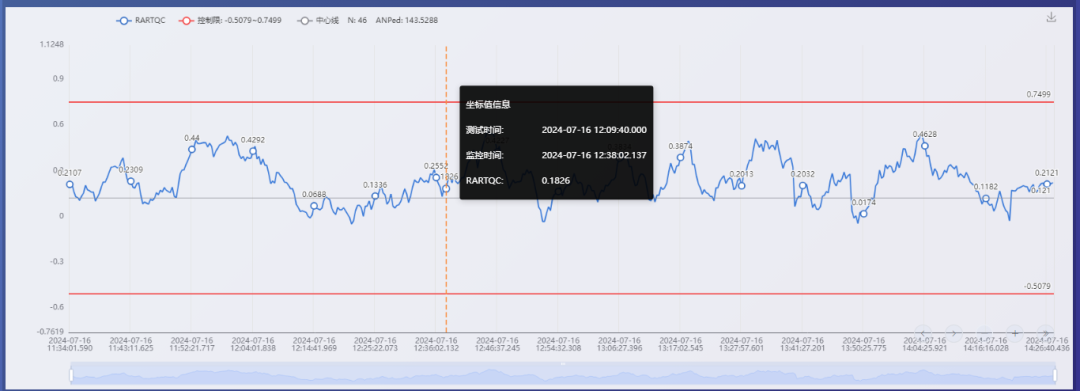
Task: Download the chart image
Action: [1051, 17]
